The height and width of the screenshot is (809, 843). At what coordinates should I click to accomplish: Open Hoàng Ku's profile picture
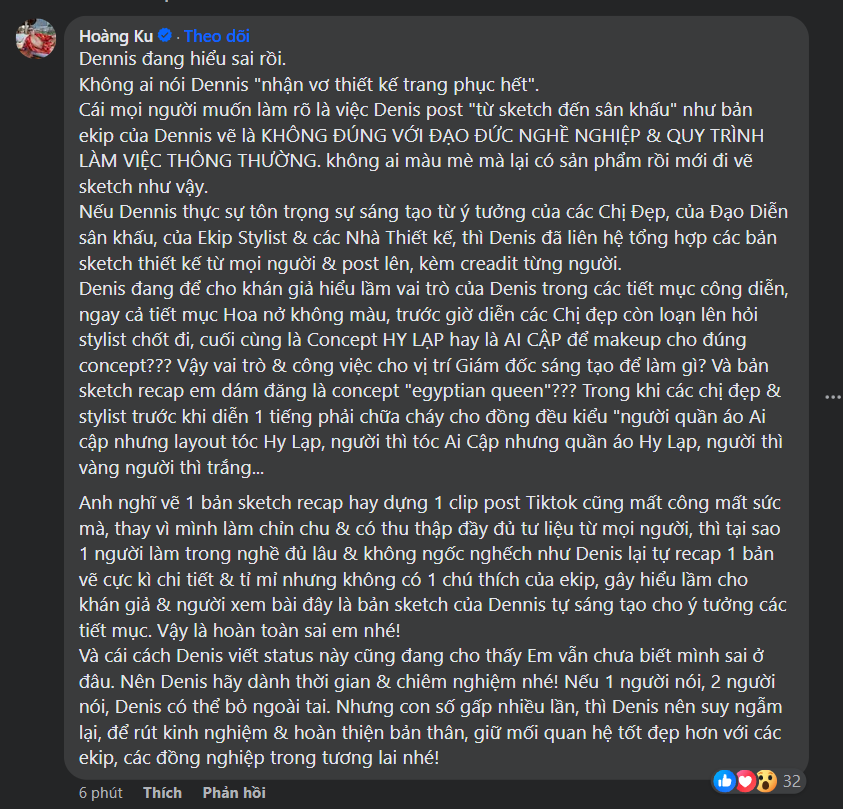coord(35,39)
